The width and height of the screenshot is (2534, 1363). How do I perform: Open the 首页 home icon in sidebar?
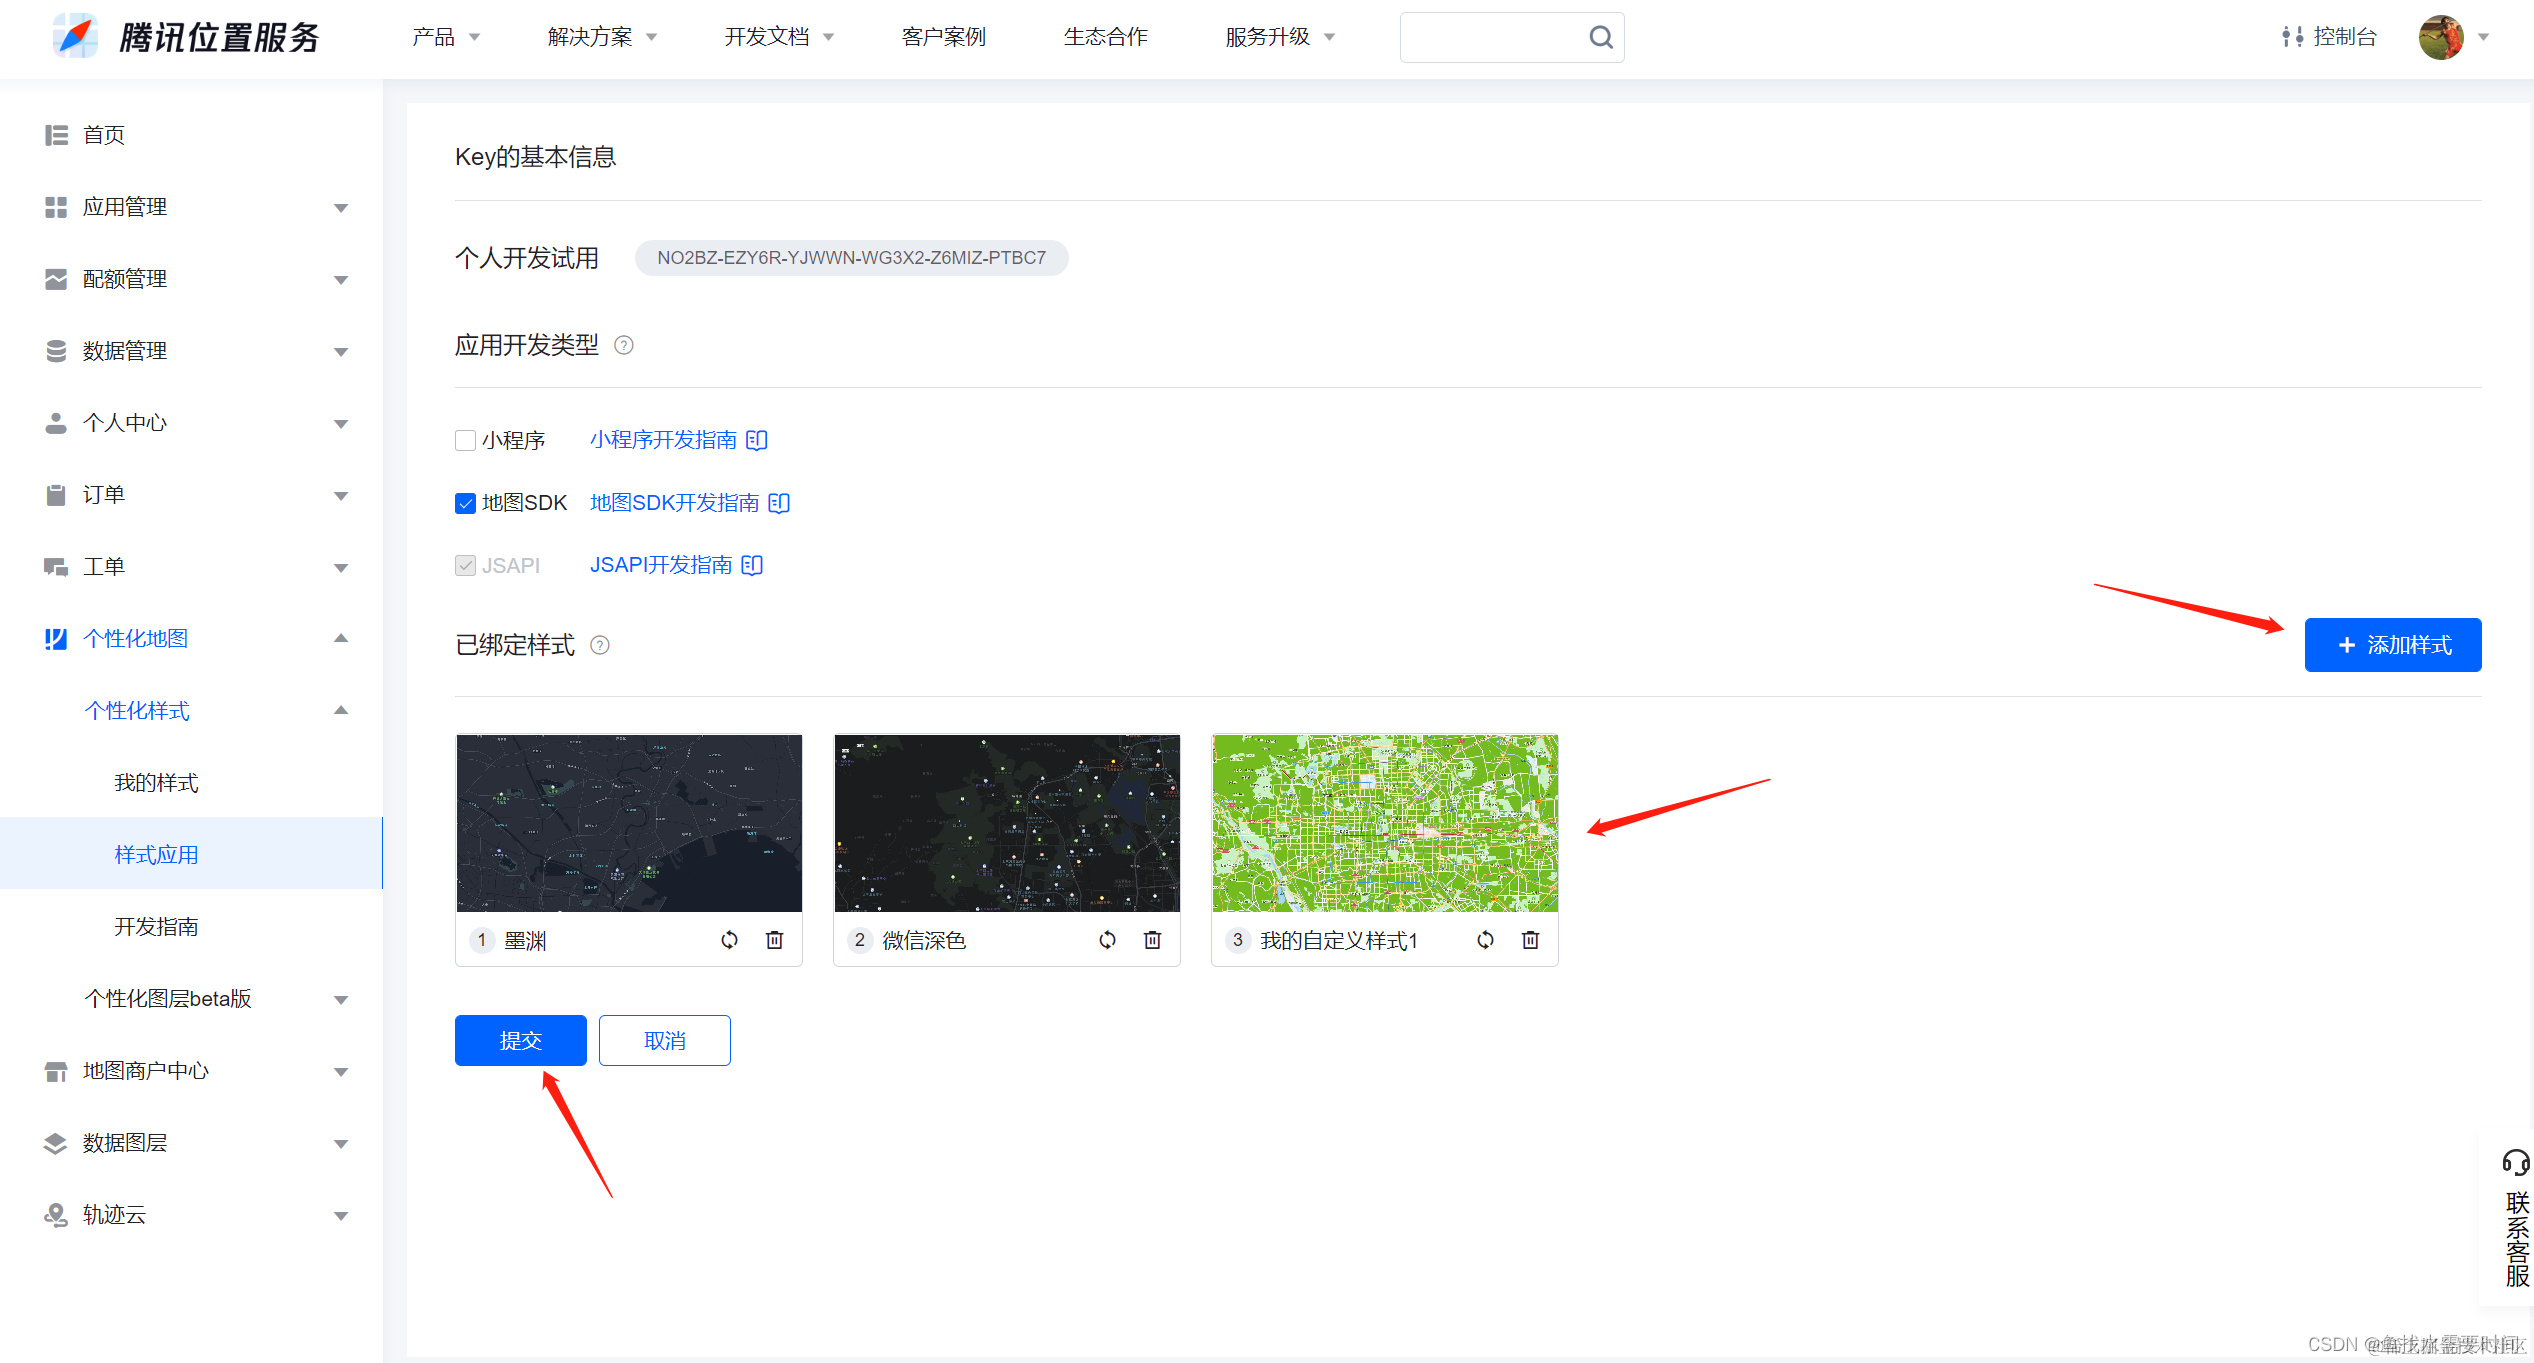point(56,135)
